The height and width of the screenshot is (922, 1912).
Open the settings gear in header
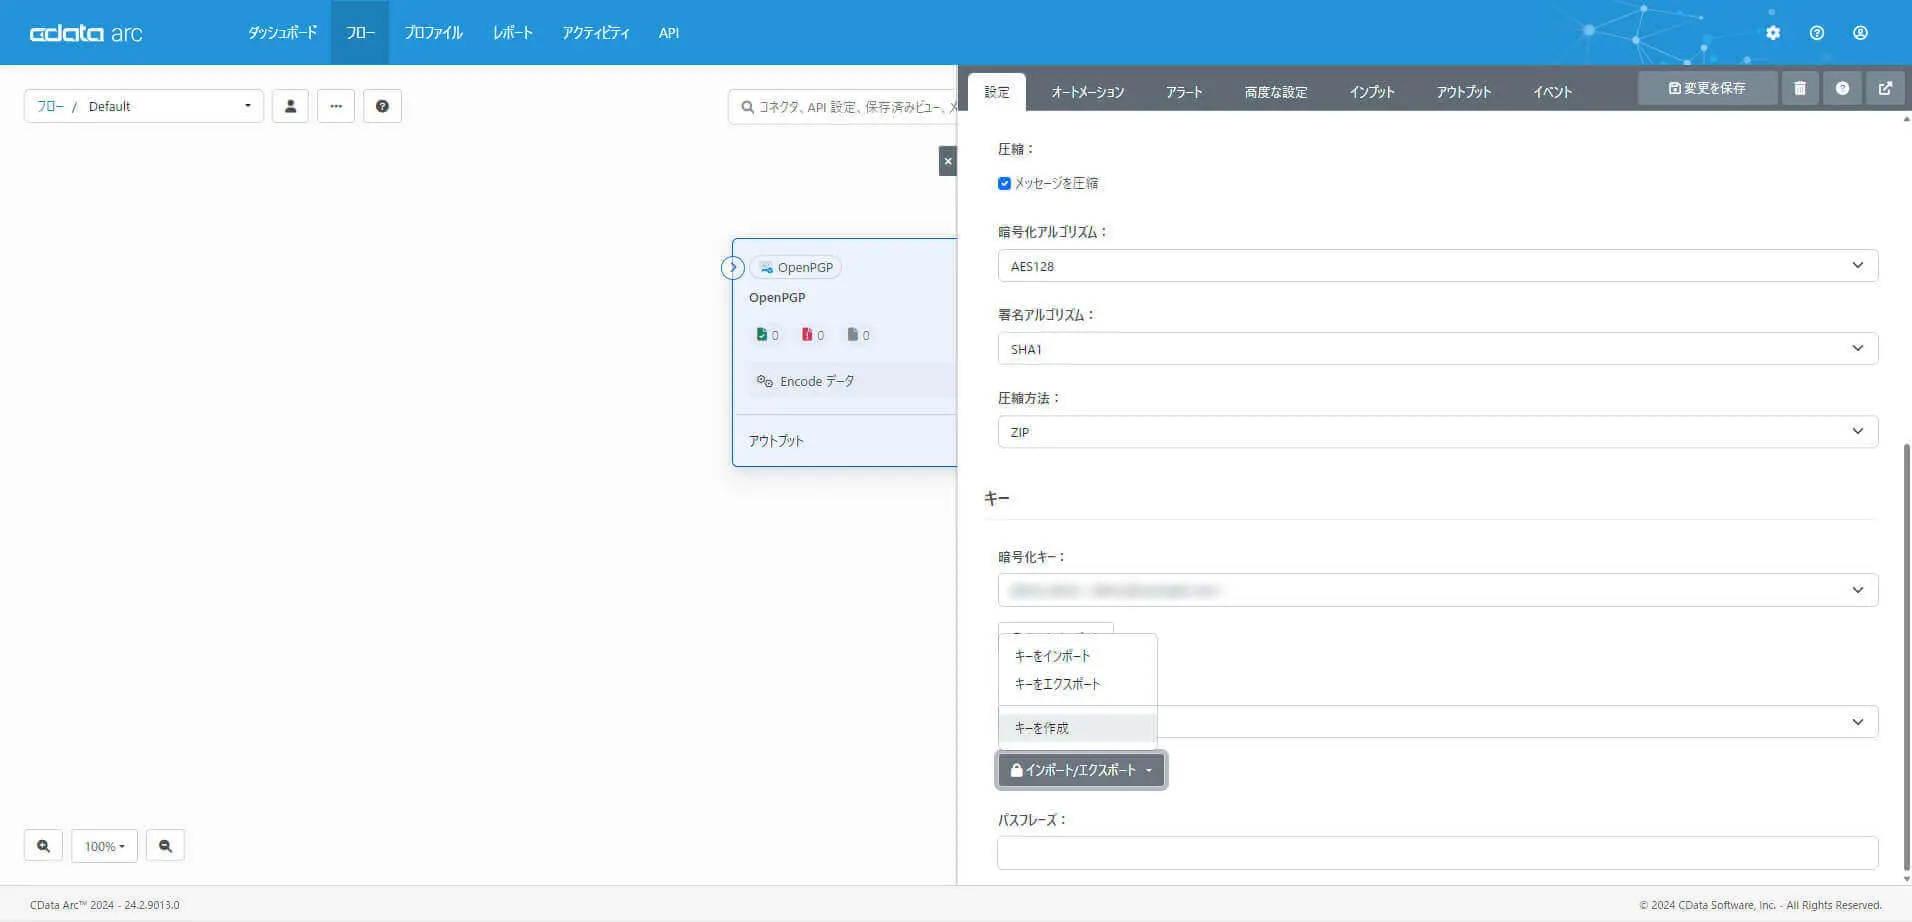click(1773, 33)
